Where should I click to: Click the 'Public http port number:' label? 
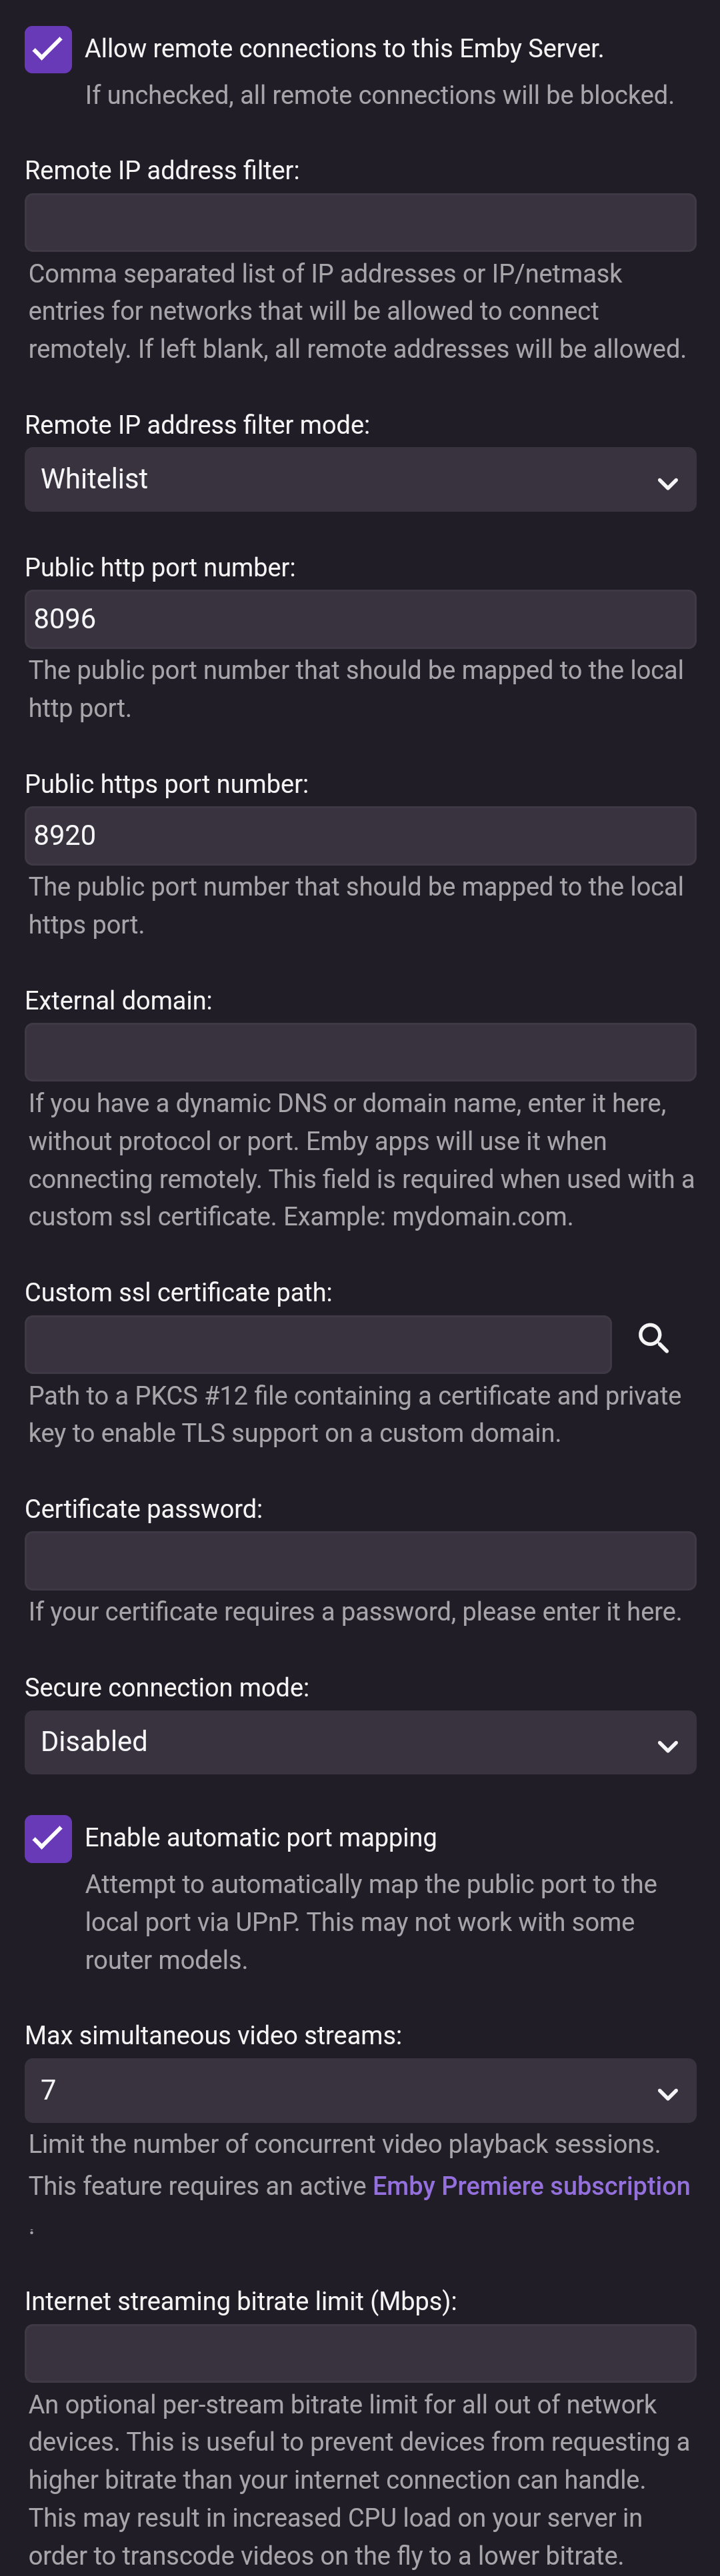click(160, 567)
